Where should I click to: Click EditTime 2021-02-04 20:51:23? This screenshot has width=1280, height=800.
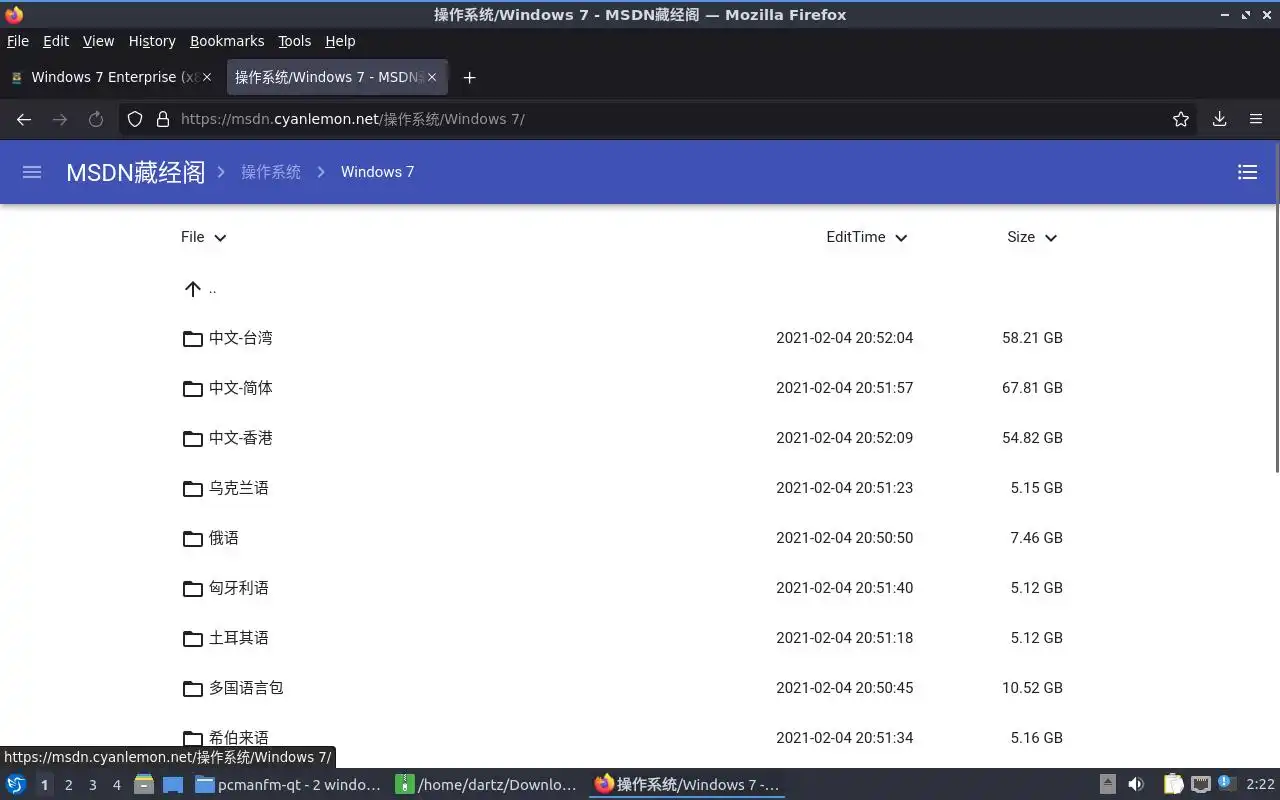[x=845, y=488]
